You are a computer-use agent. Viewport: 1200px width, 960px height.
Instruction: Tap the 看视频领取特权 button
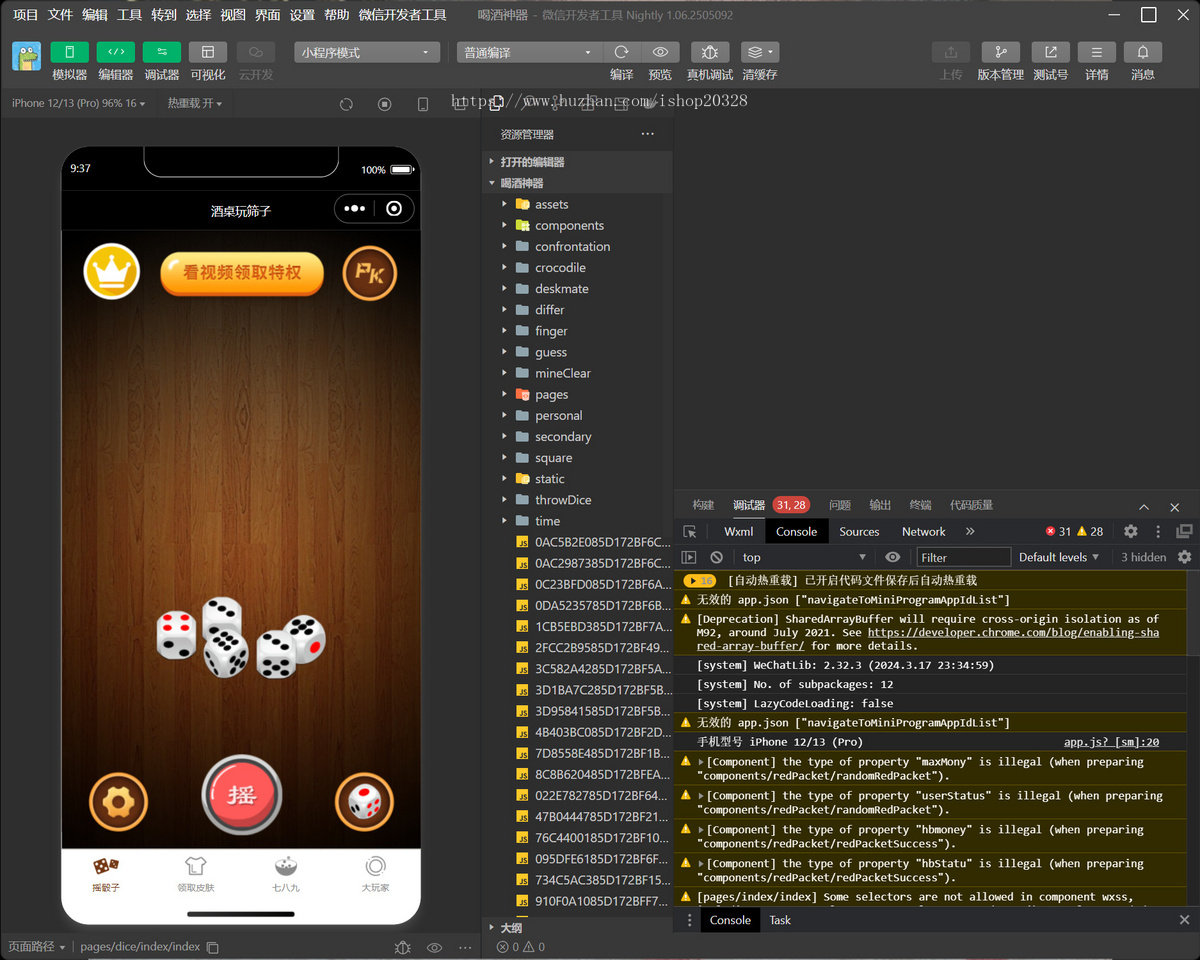pyautogui.click(x=242, y=273)
